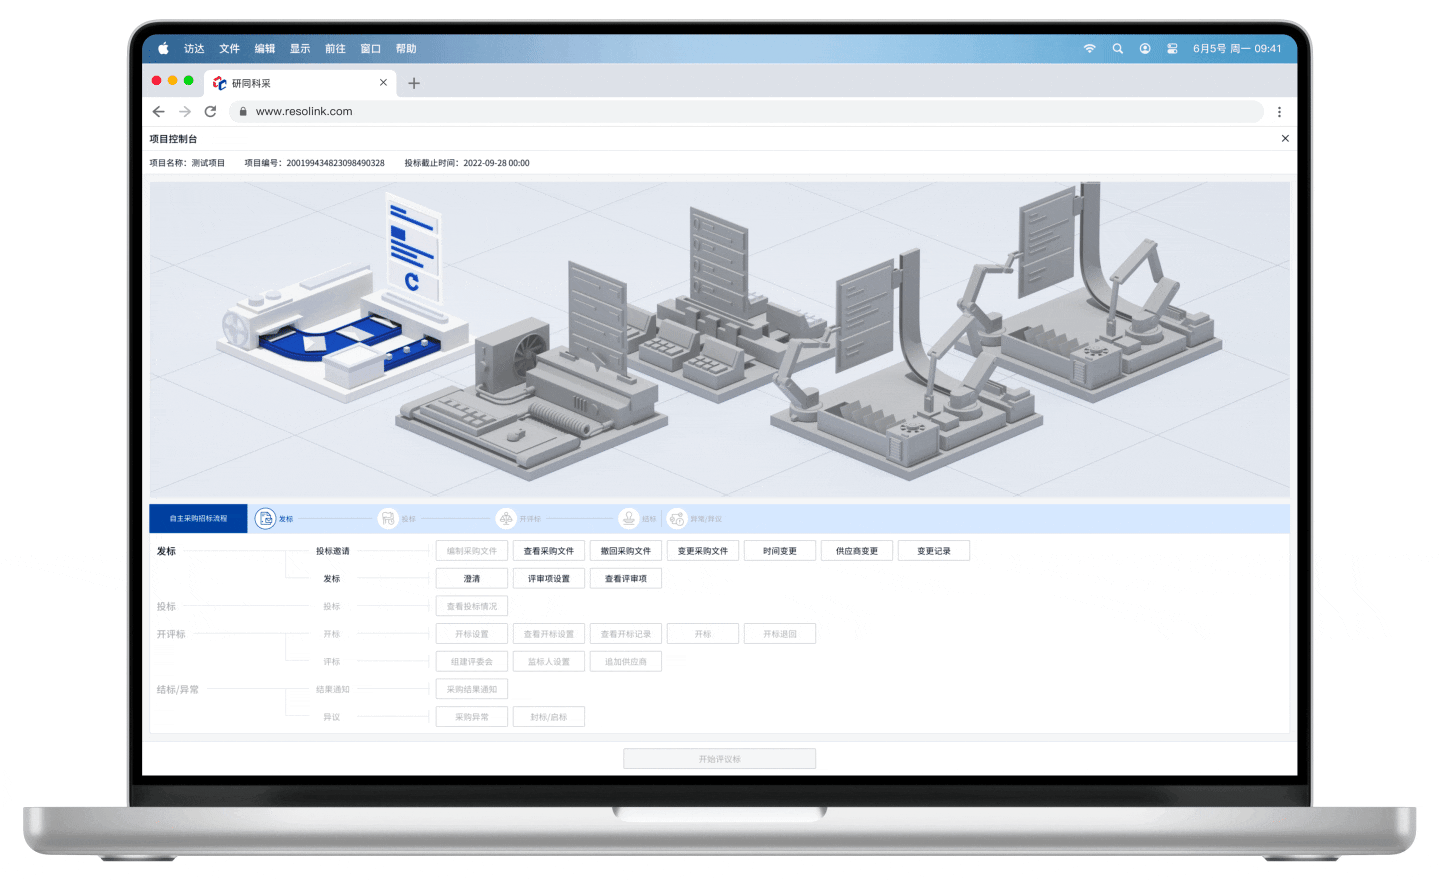The height and width of the screenshot is (880, 1440).
Task: Click the 查看采购文件 button
Action: (549, 551)
